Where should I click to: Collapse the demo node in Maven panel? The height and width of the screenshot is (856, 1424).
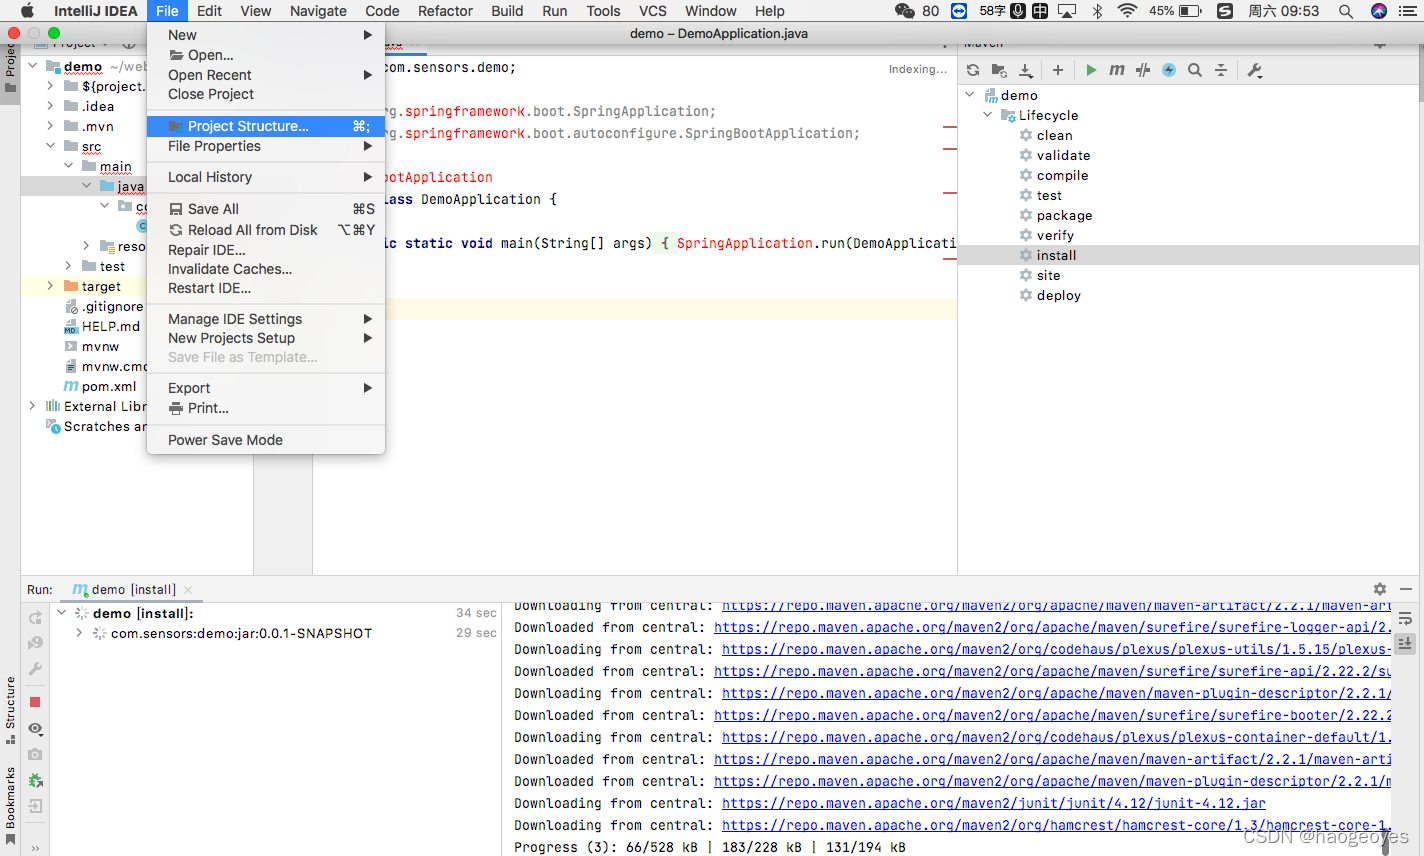coord(969,95)
